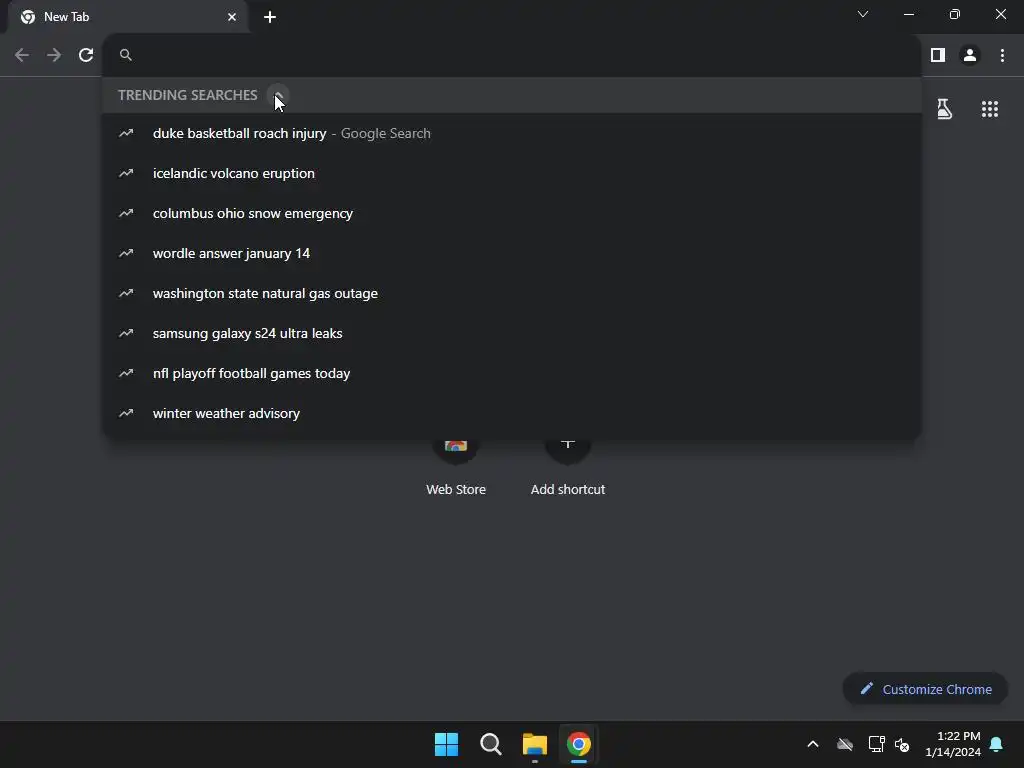1024x768 pixels.
Task: Click Add shortcut tile
Action: tap(568, 467)
